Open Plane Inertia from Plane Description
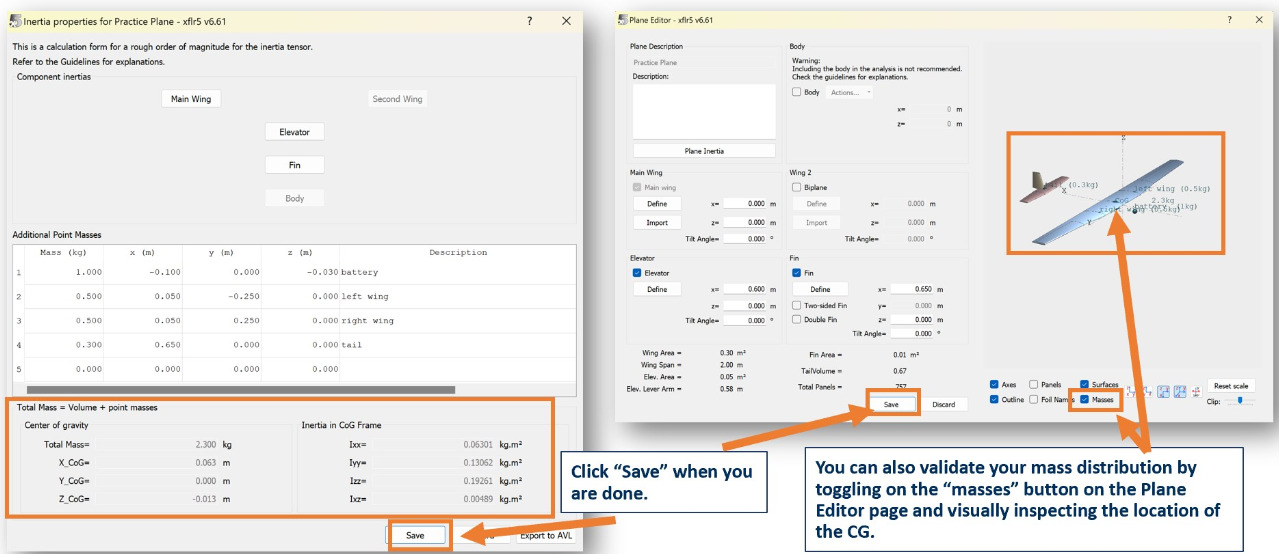 click(x=704, y=151)
